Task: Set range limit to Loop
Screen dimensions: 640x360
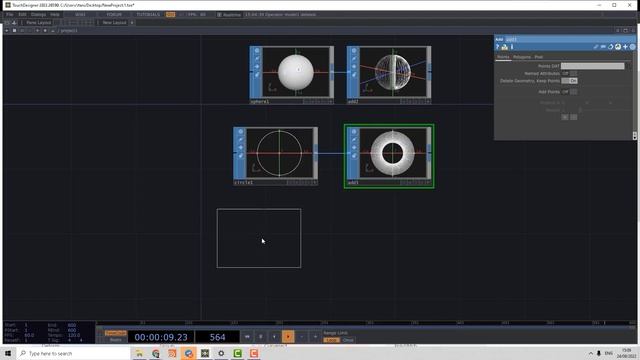Action: [x=331, y=340]
